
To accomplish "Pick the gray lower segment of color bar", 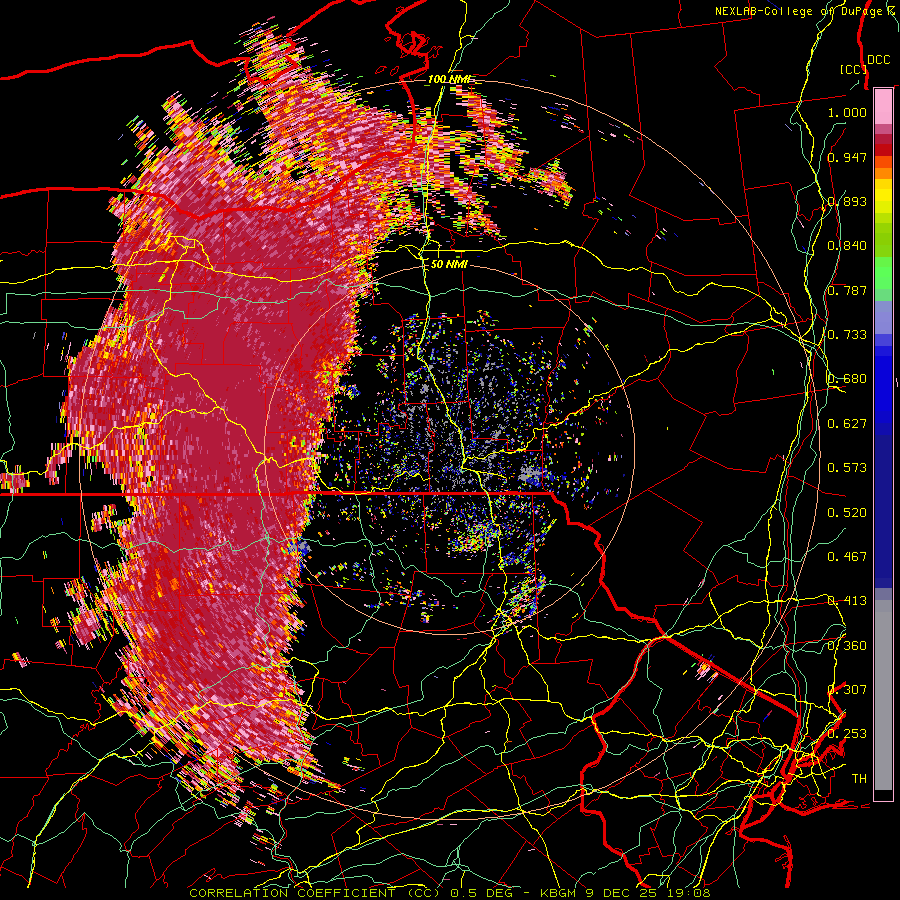I will coord(883,695).
